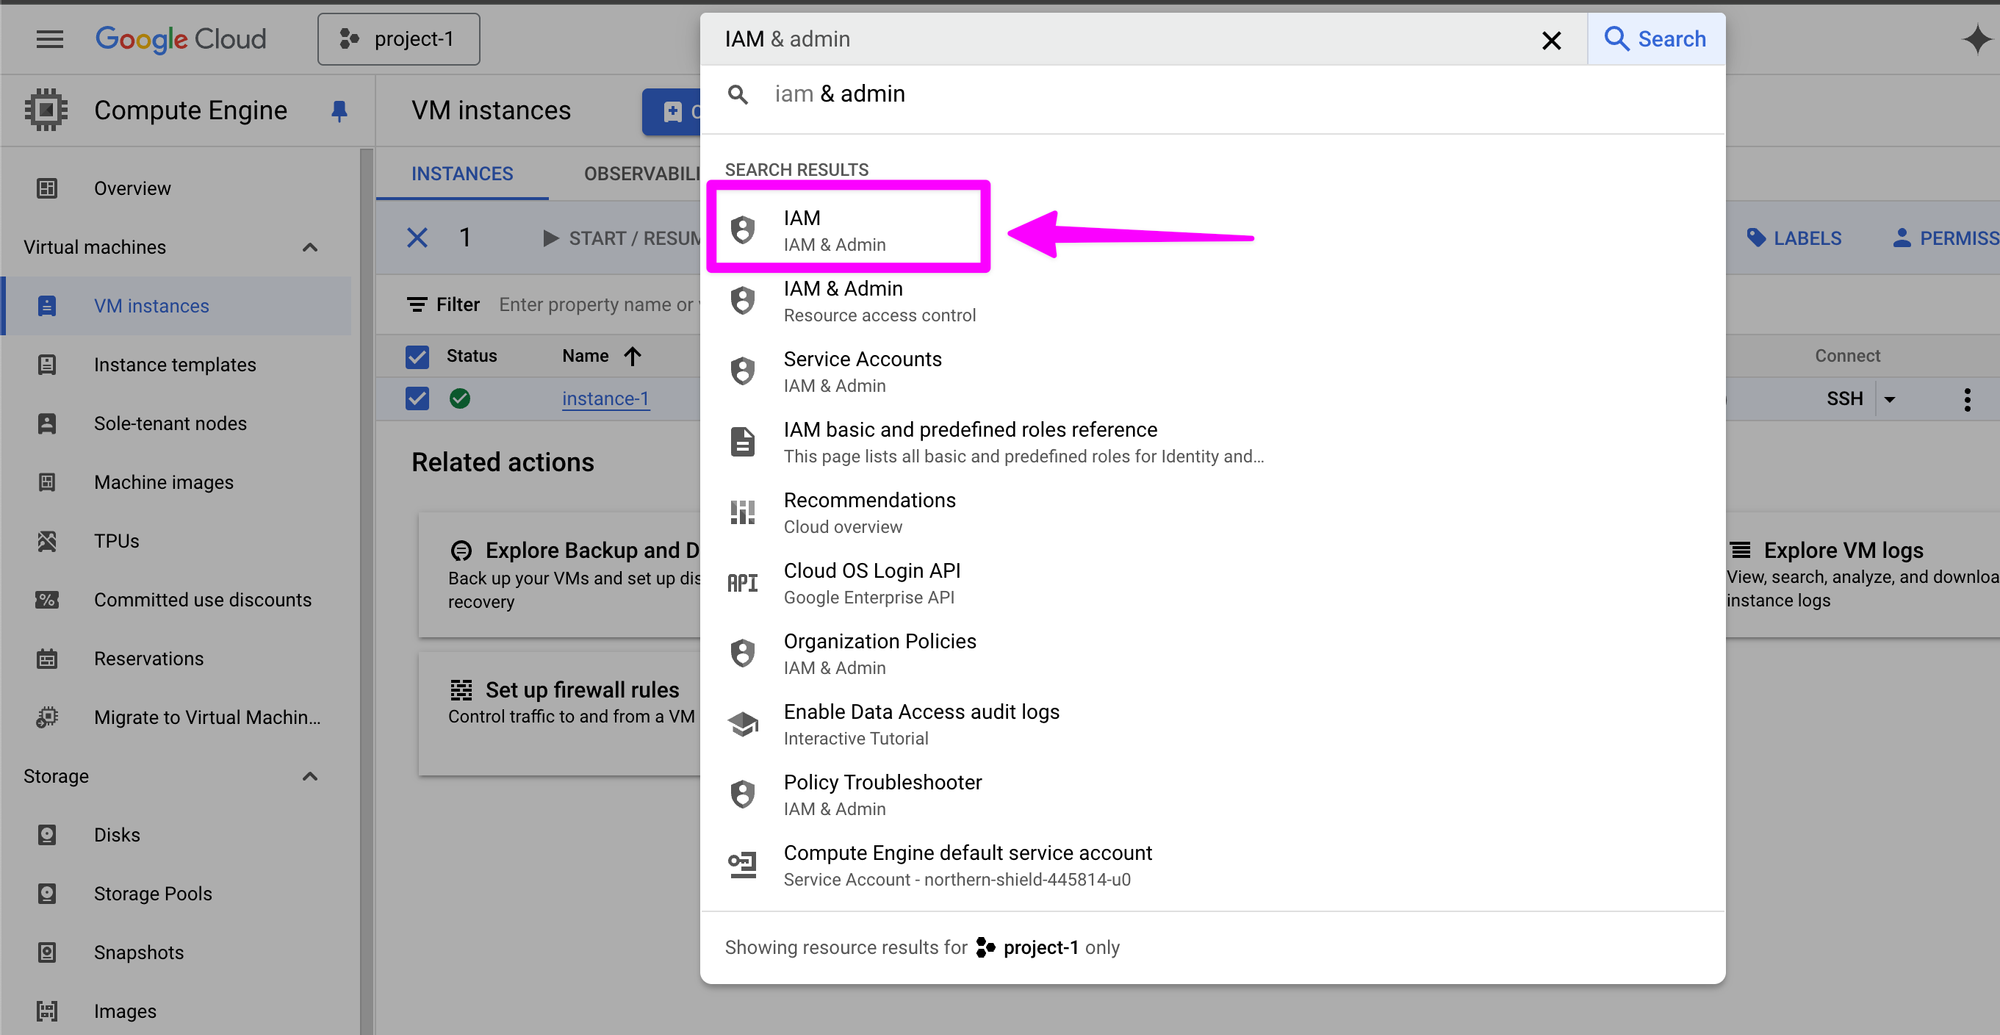Click the Sole-tenant nodes icon
The height and width of the screenshot is (1035, 2000).
pyautogui.click(x=47, y=423)
